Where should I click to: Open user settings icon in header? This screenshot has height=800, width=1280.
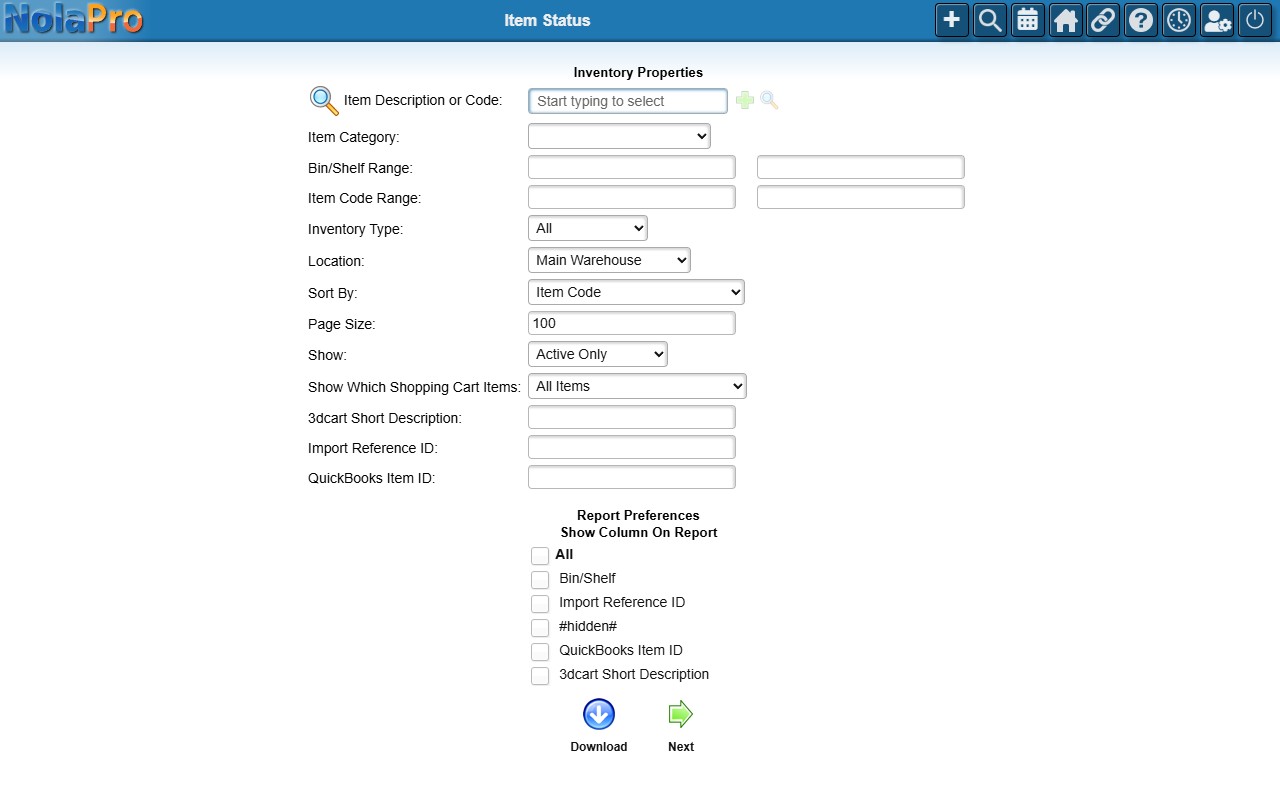tap(1217, 20)
